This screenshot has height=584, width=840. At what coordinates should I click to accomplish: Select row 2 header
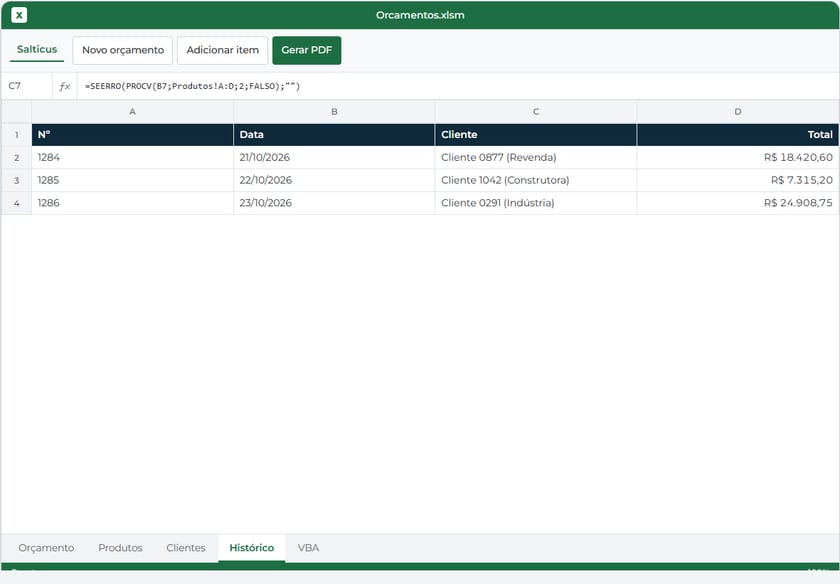17,158
